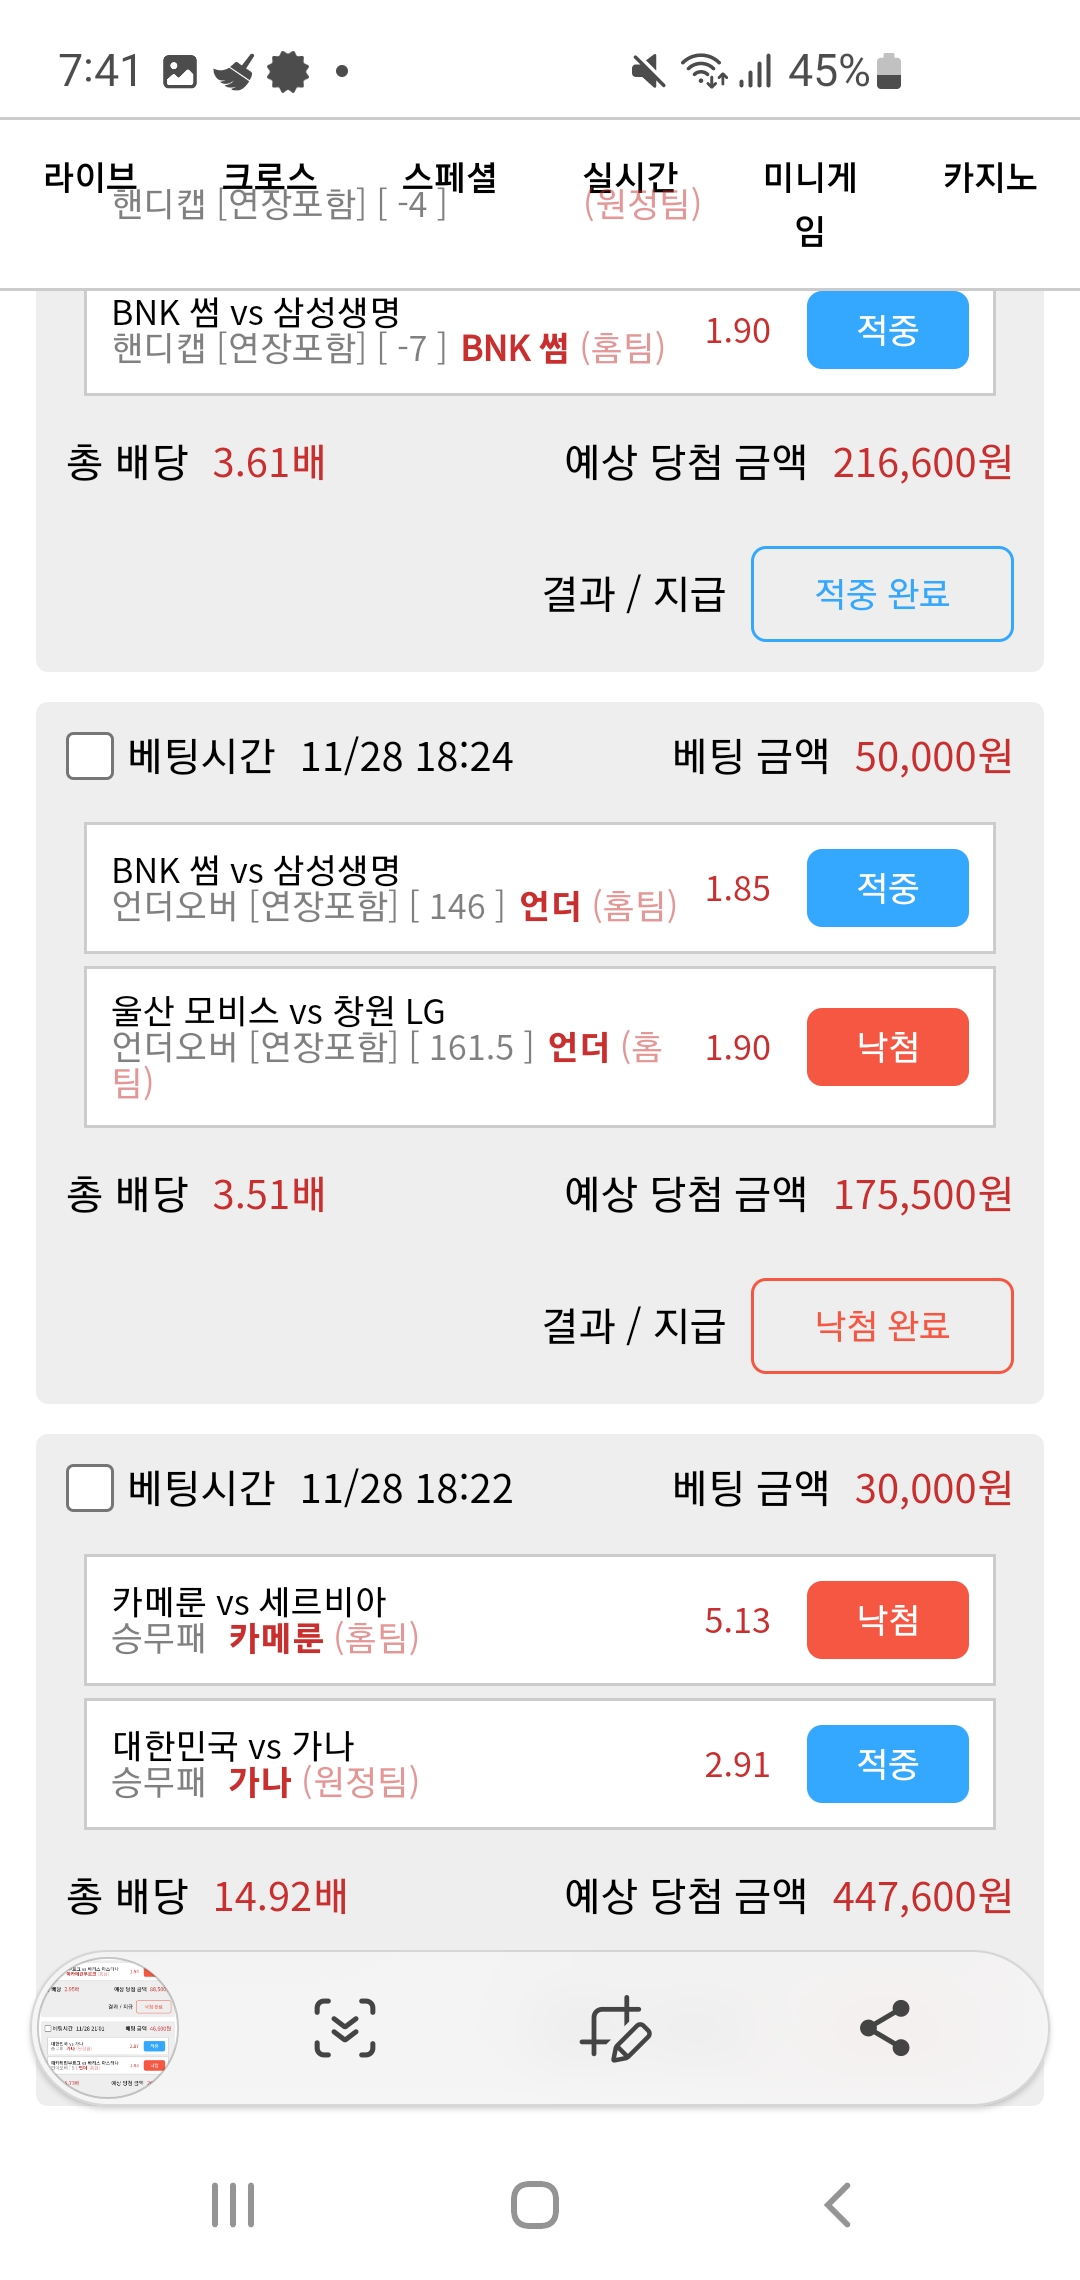This screenshot has width=1080, height=2280.
Task: Tap 낙첨 badge for 울산 모비스 match
Action: pos(887,1047)
